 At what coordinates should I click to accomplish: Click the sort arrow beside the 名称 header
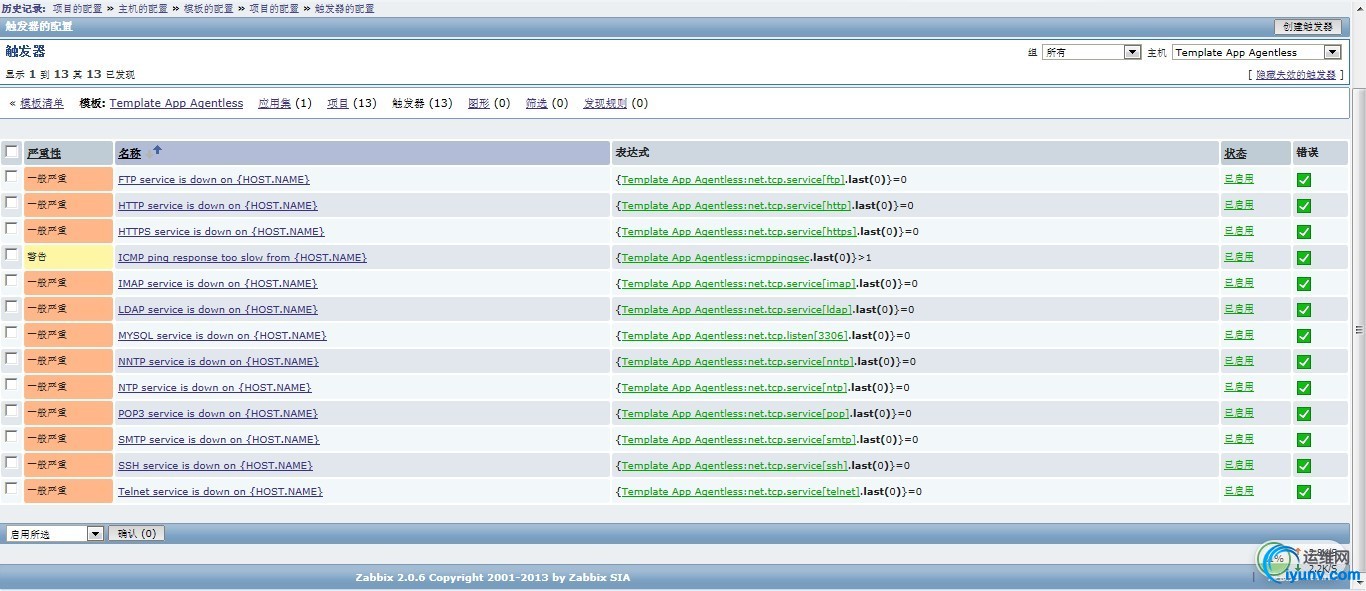pyautogui.click(x=157, y=150)
